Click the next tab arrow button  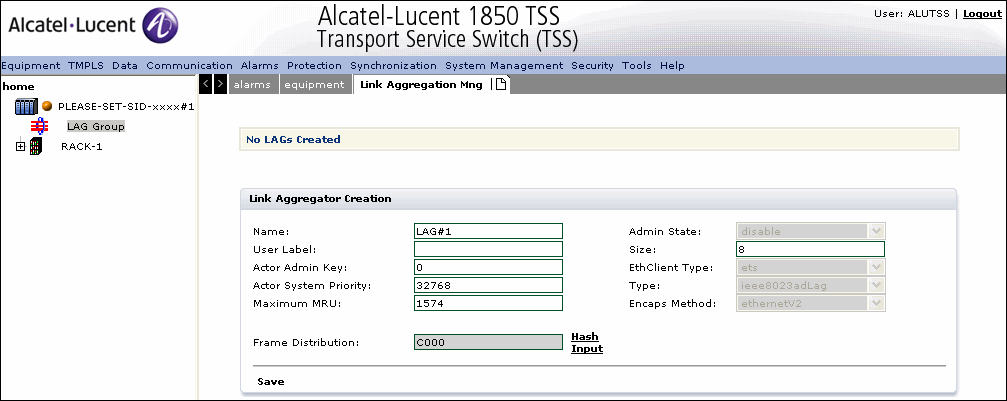coord(220,84)
